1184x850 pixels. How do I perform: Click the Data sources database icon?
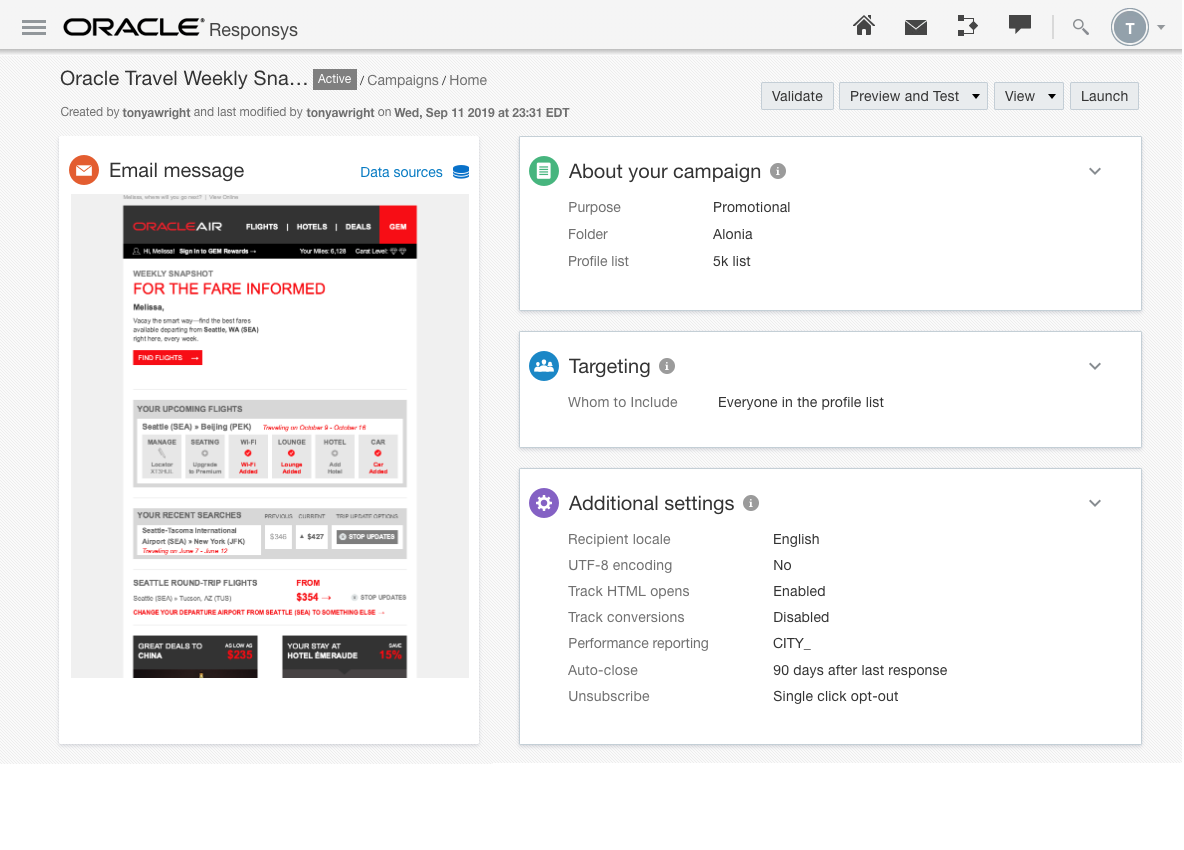click(x=461, y=172)
